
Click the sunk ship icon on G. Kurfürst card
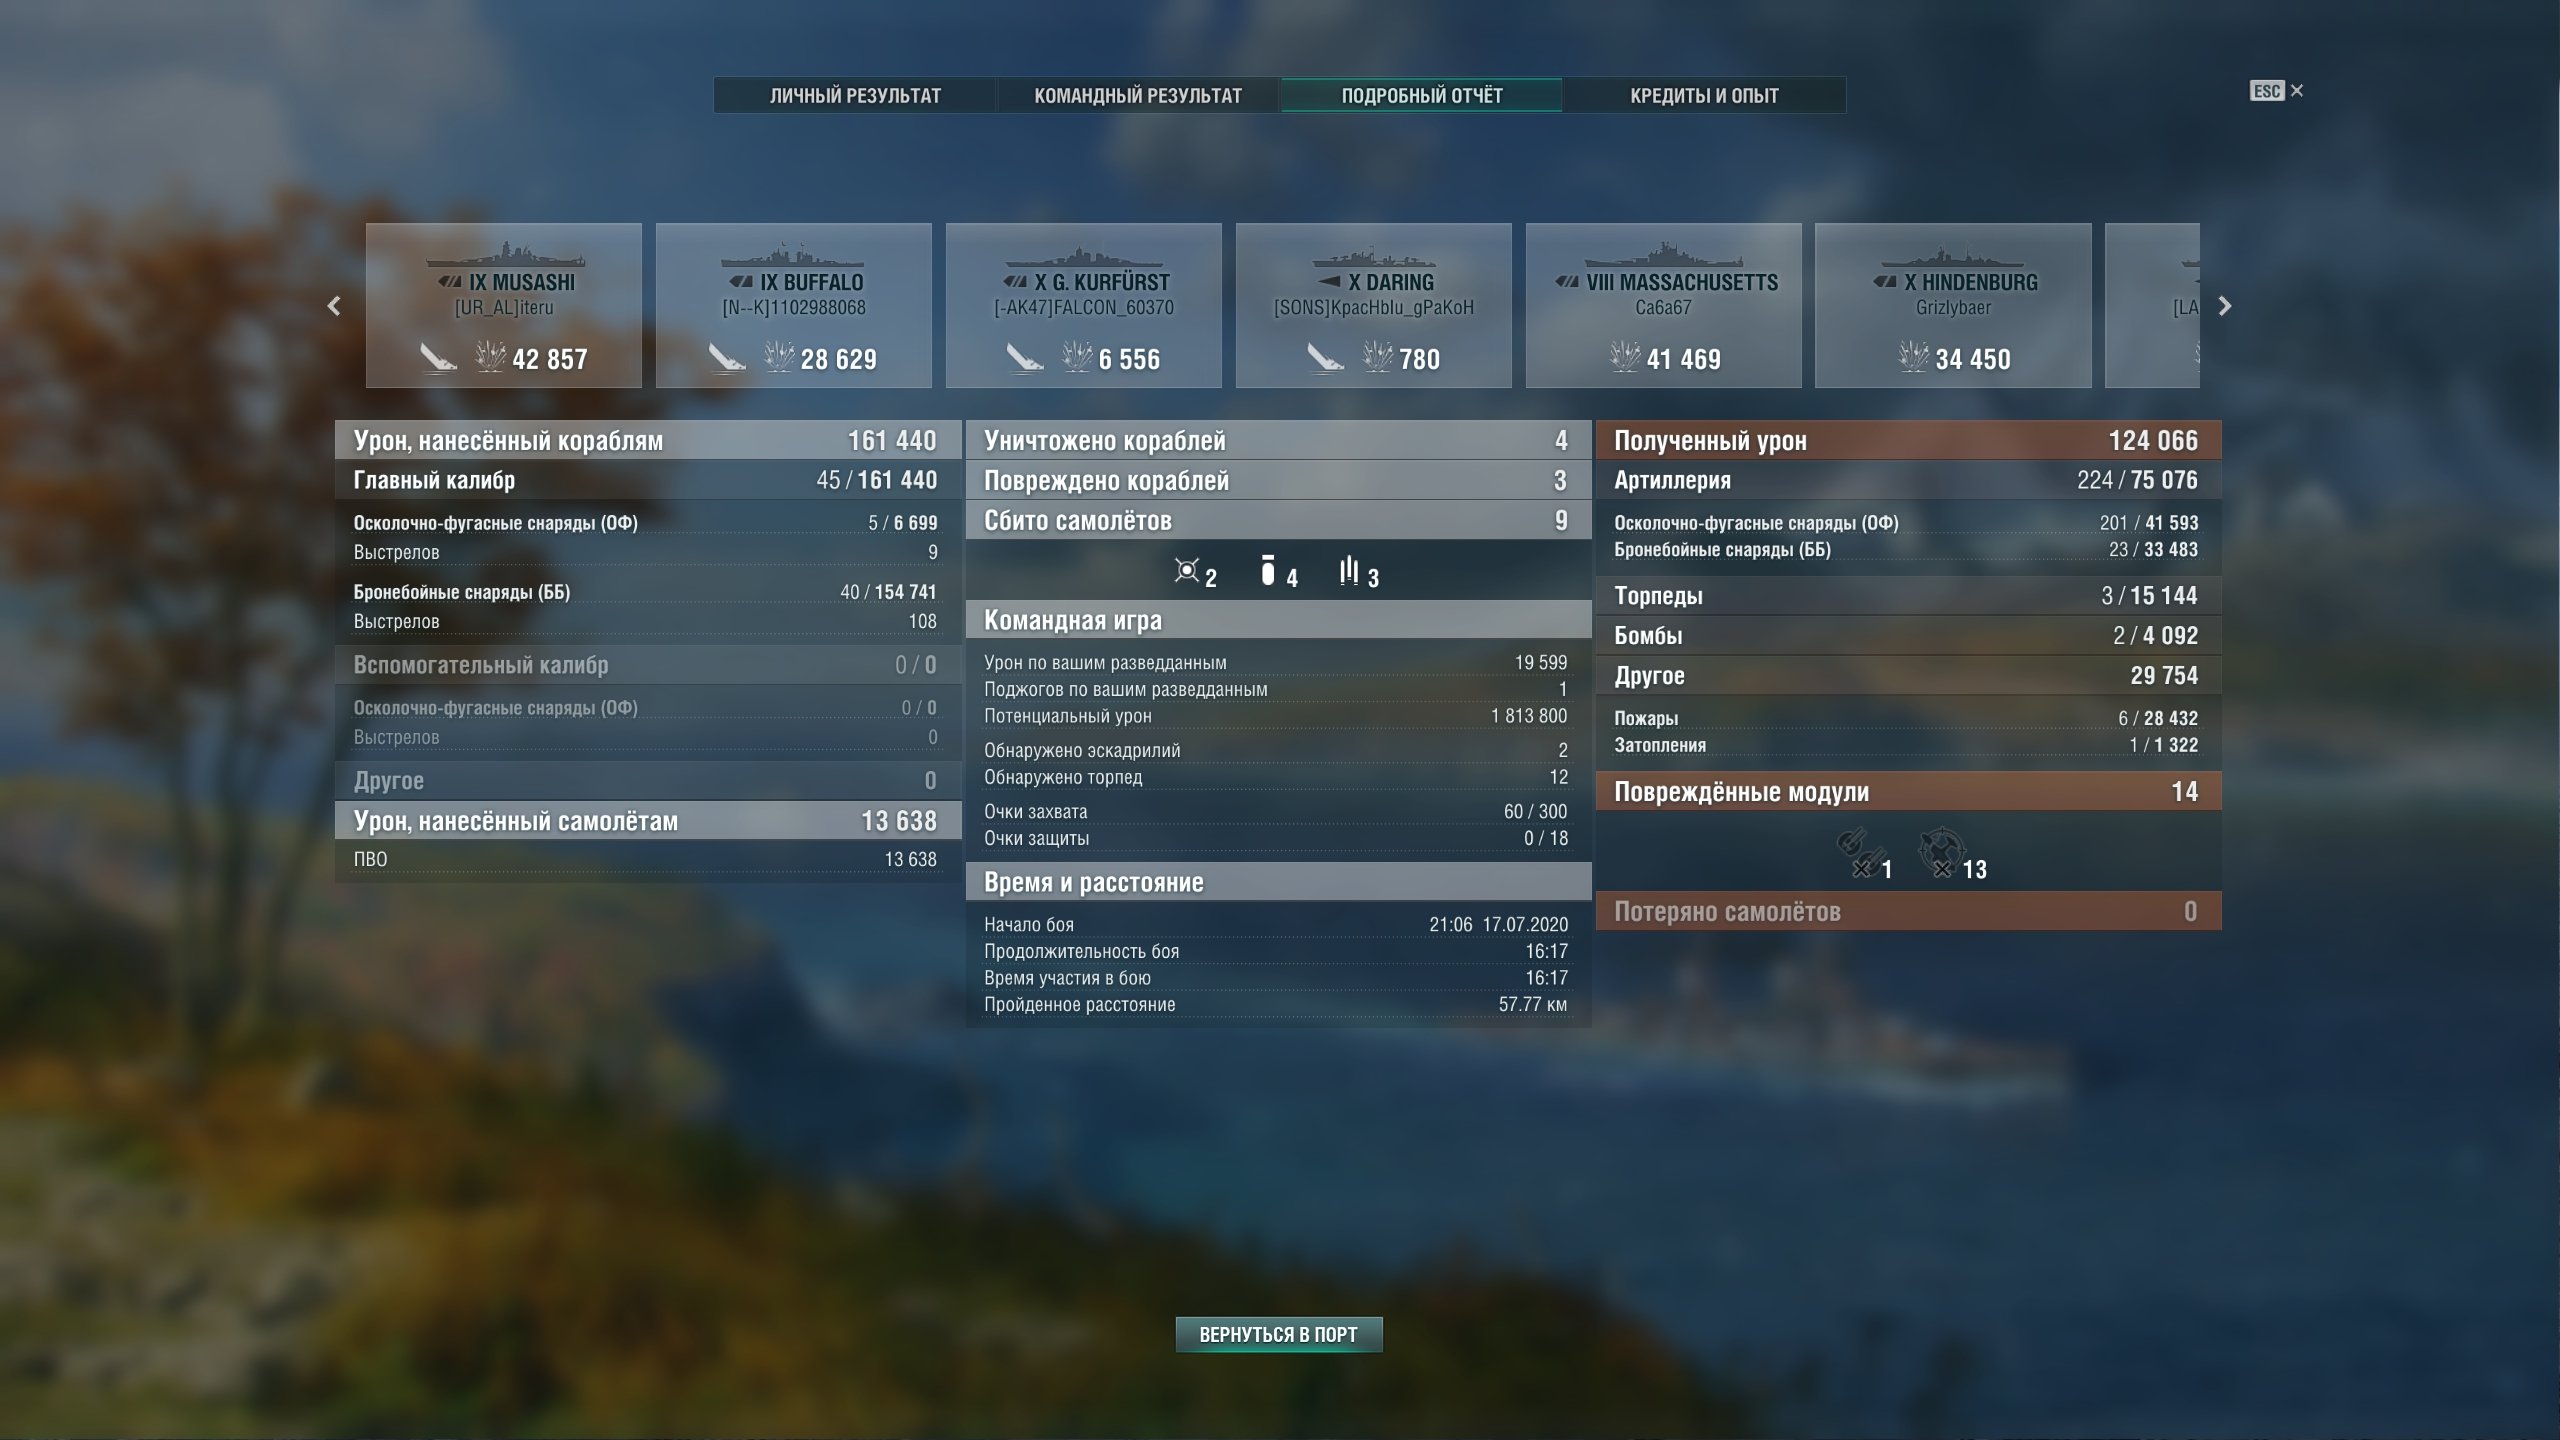click(x=1025, y=357)
